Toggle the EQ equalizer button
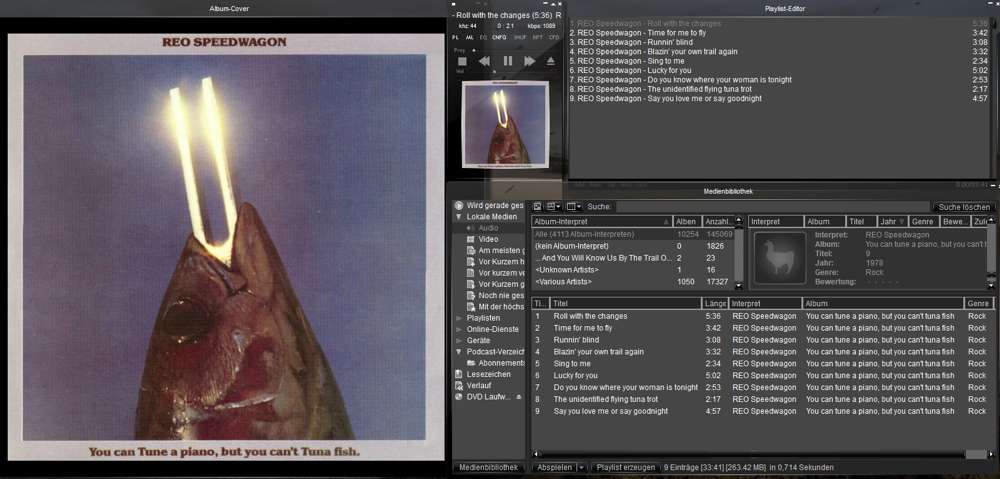 (x=483, y=37)
